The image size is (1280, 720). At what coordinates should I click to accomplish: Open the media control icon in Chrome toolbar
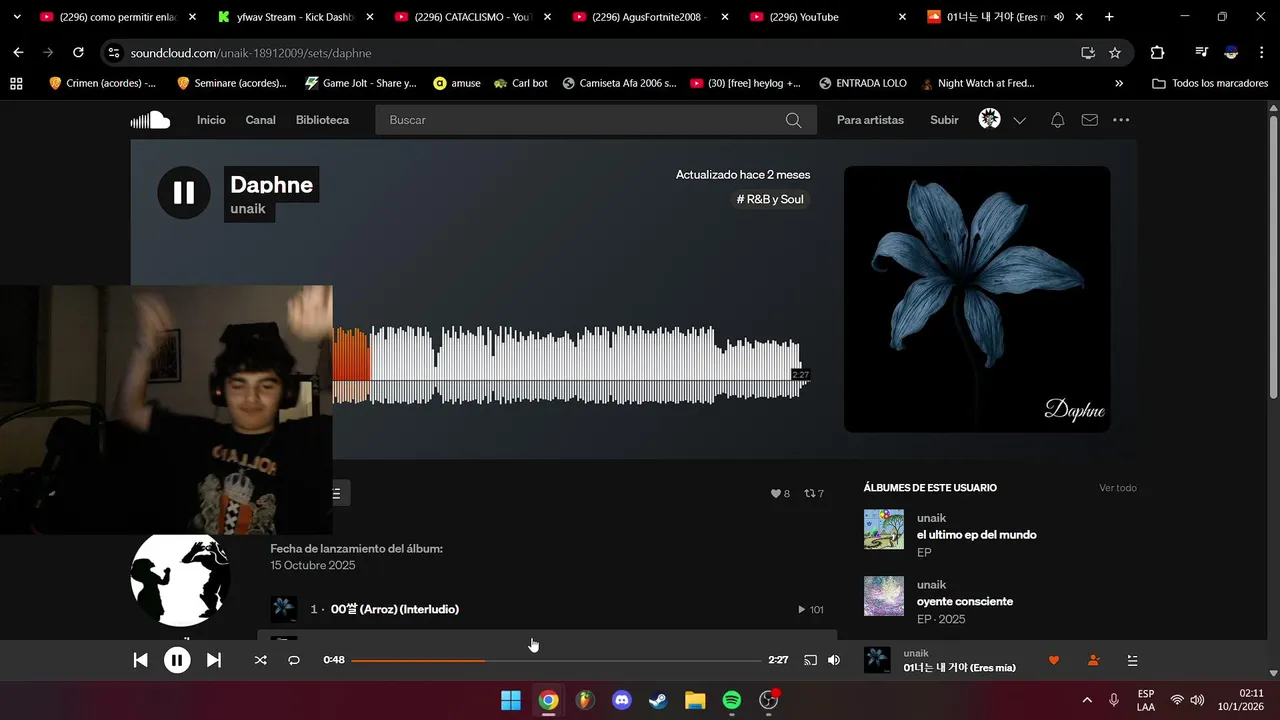tap(1202, 53)
